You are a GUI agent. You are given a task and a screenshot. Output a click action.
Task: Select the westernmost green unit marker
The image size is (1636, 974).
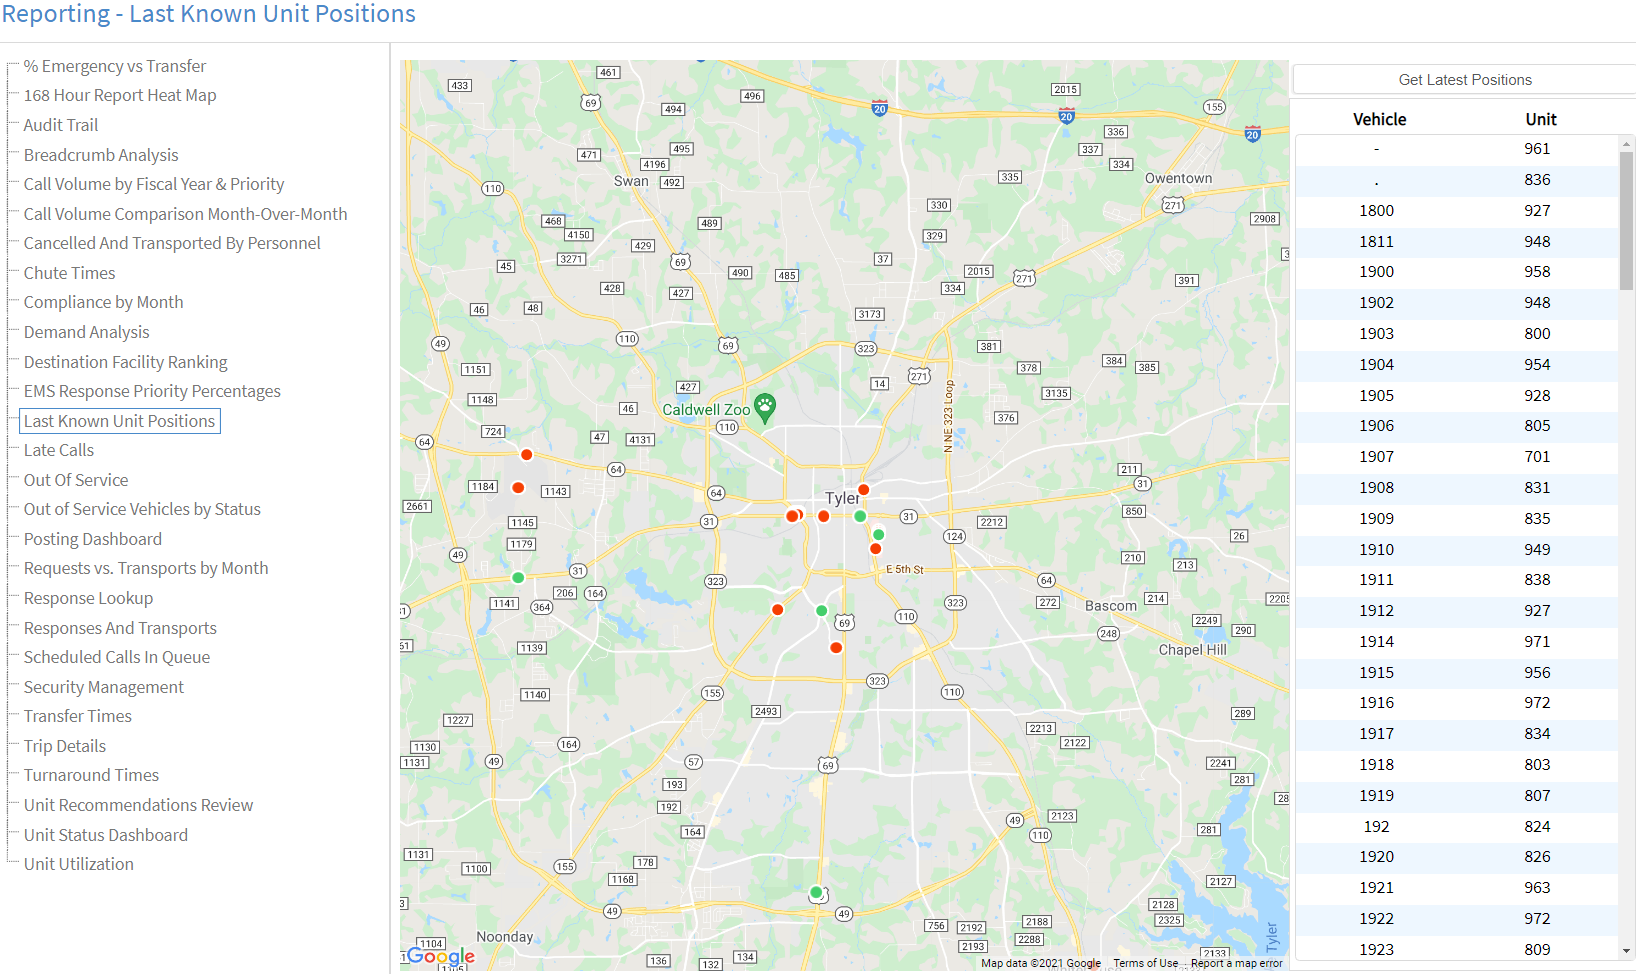pyautogui.click(x=518, y=577)
